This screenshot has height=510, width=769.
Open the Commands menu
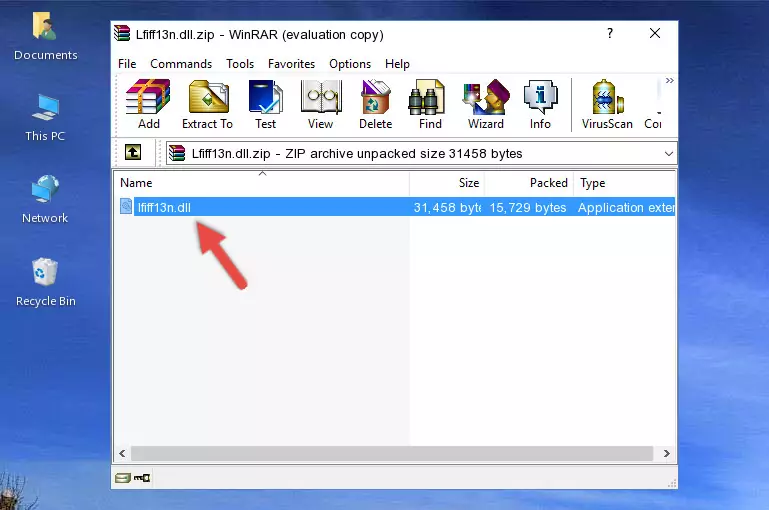click(181, 64)
